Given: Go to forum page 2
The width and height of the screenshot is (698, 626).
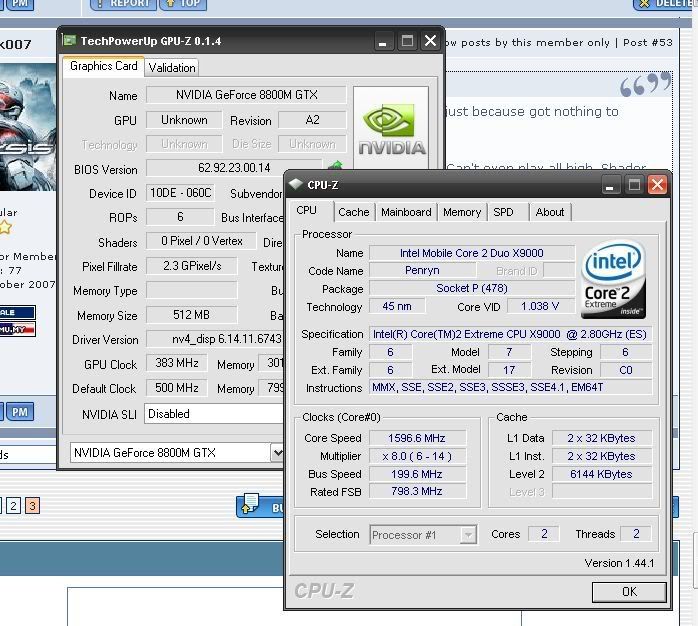Looking at the screenshot, I should (13, 506).
